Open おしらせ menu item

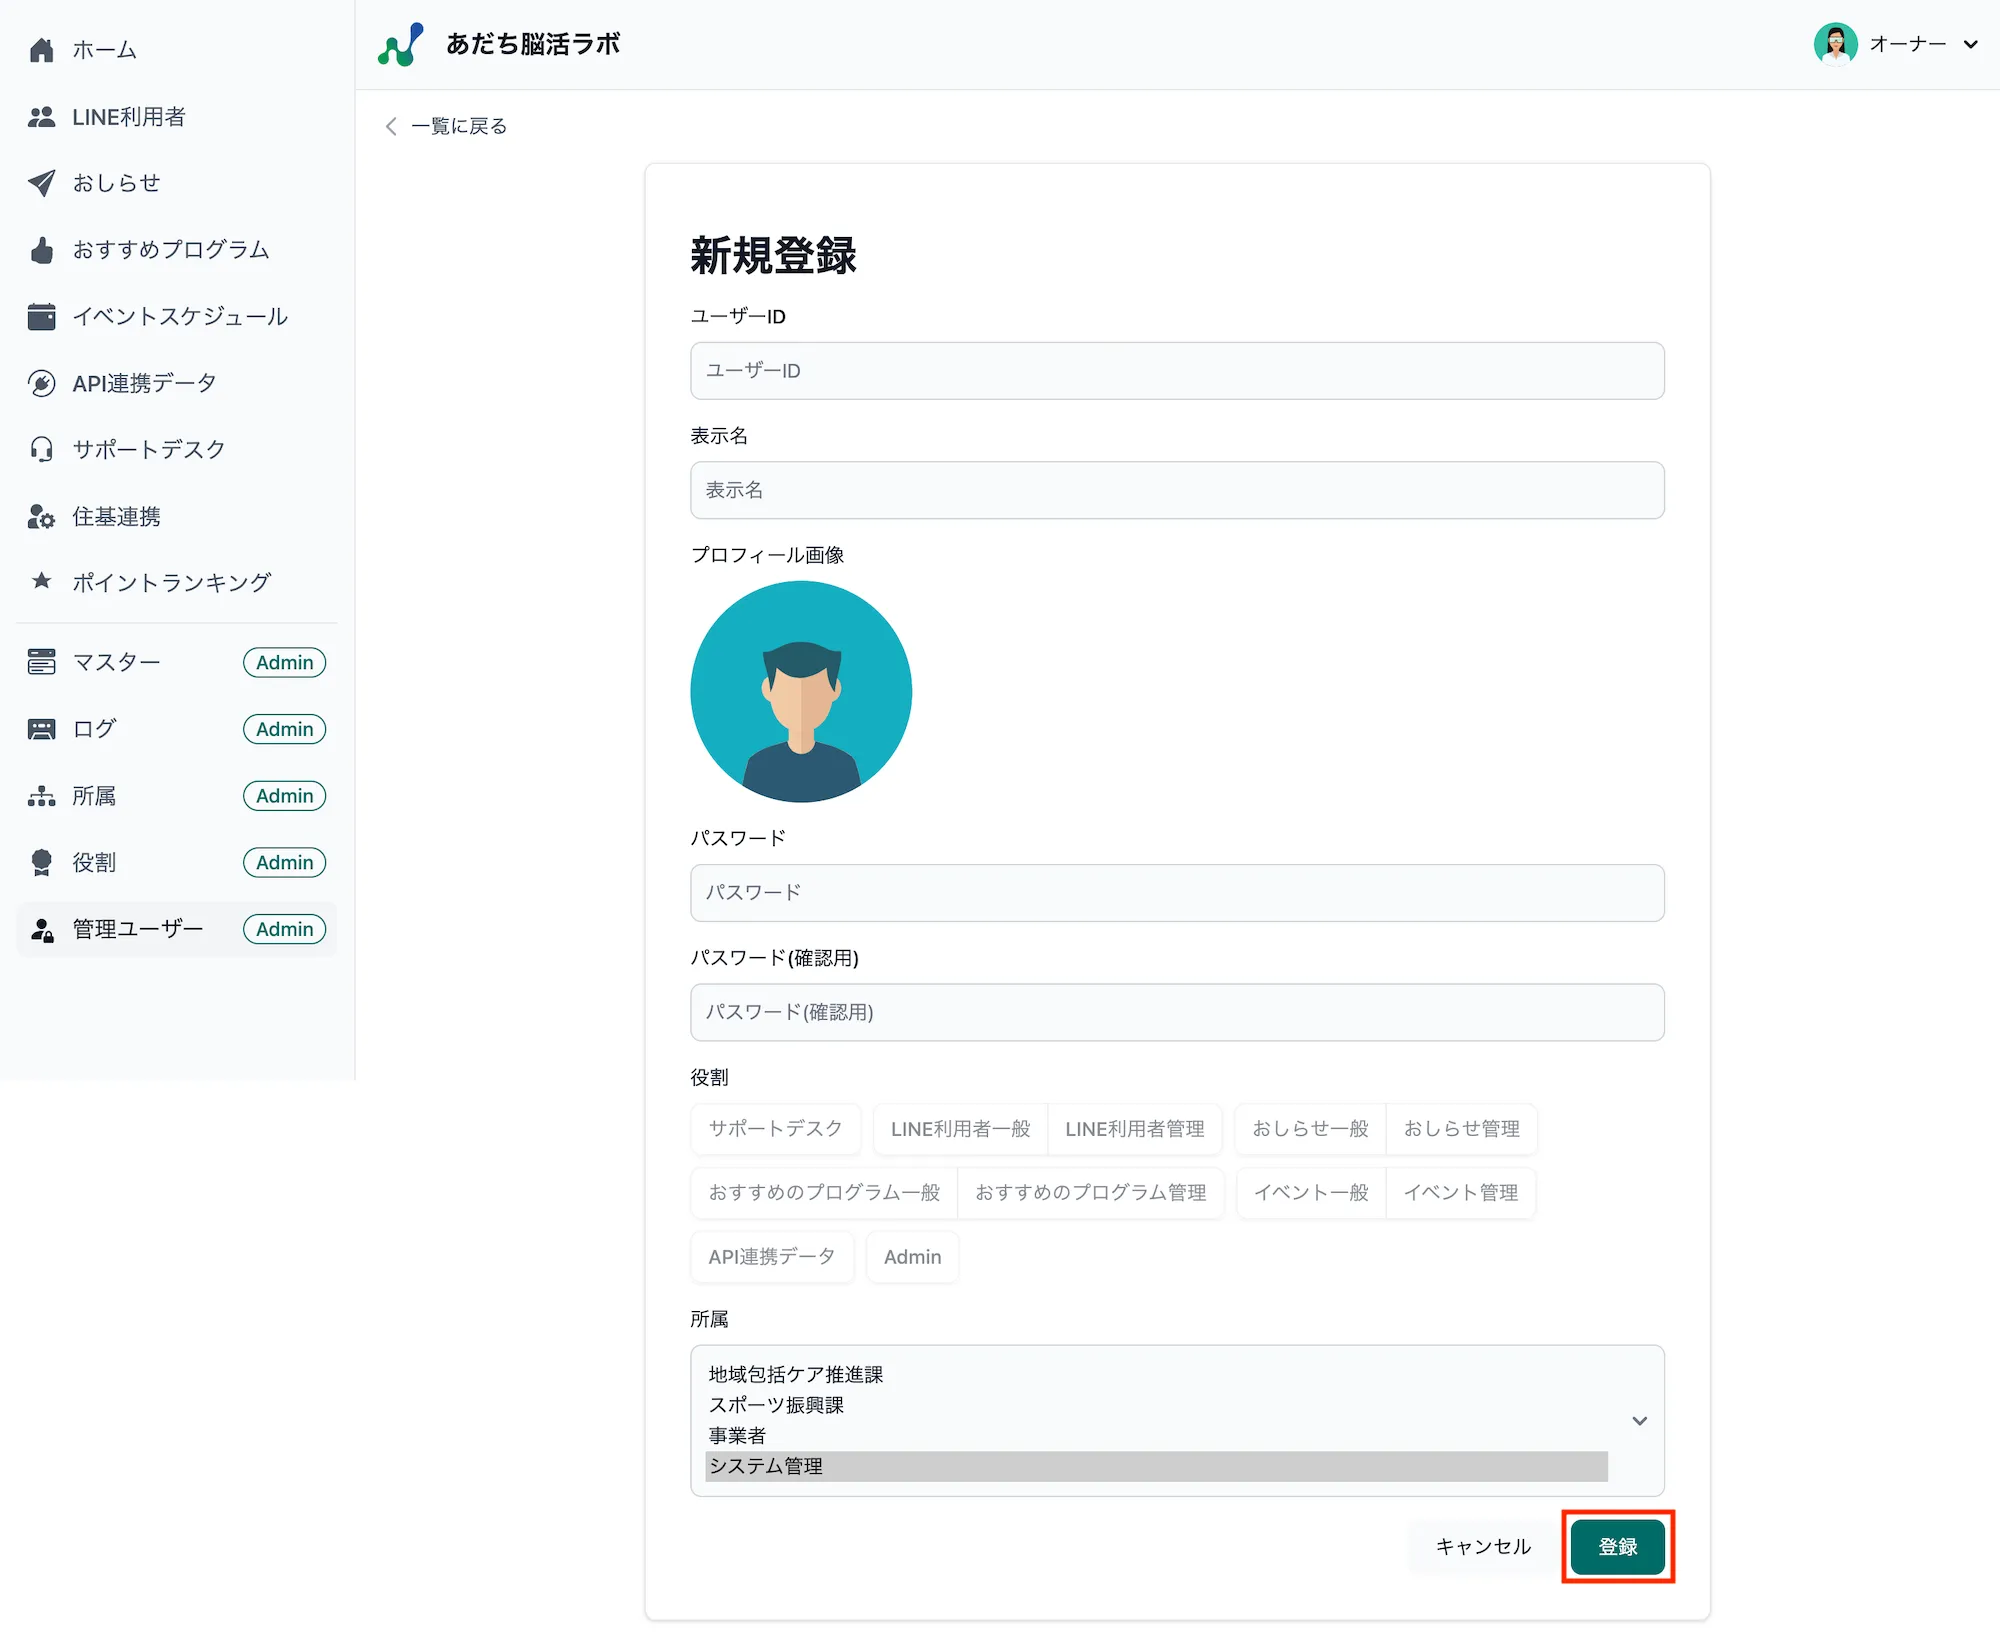point(177,183)
